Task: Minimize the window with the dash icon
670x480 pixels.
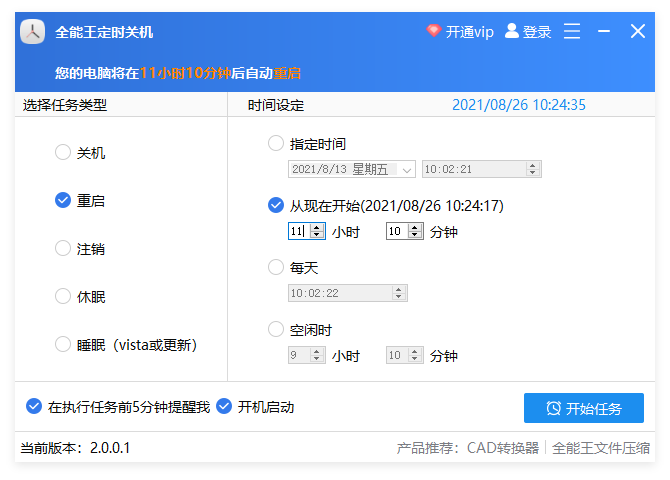Action: [x=604, y=32]
